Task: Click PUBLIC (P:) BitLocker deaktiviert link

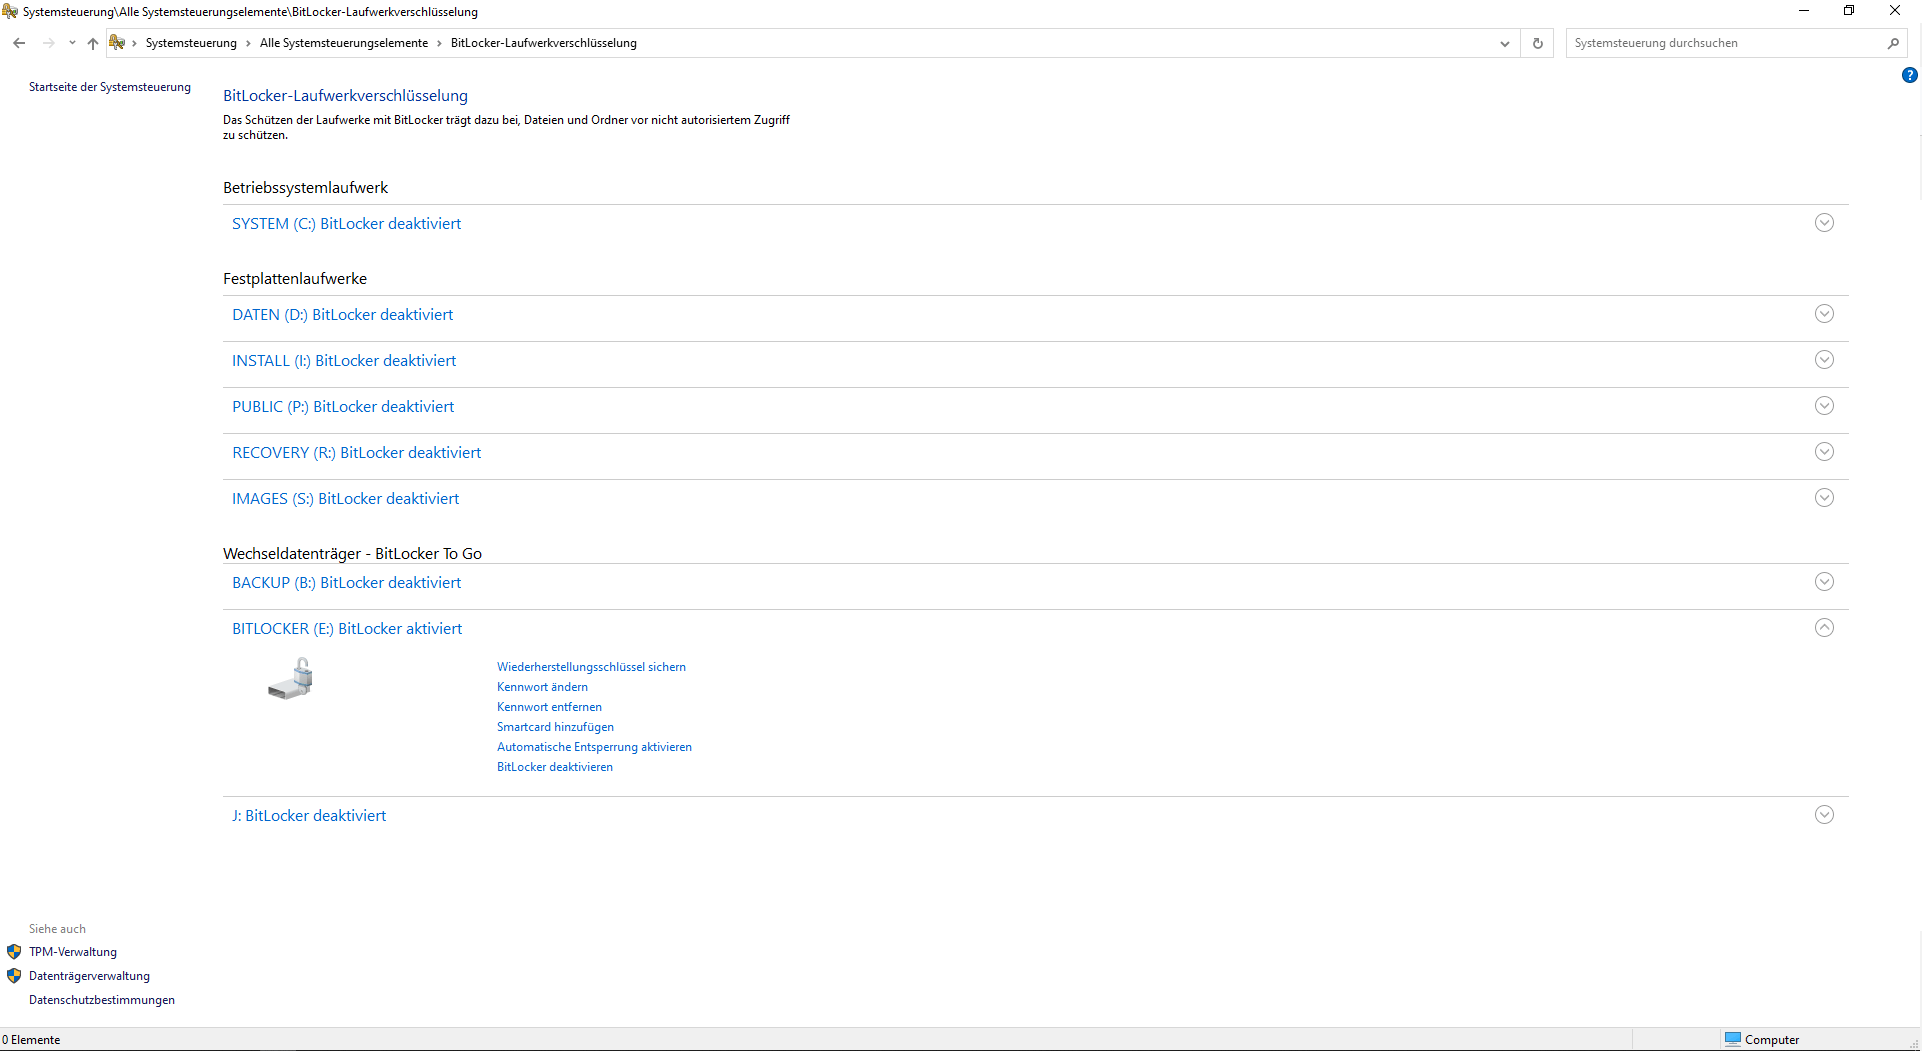Action: tap(343, 407)
